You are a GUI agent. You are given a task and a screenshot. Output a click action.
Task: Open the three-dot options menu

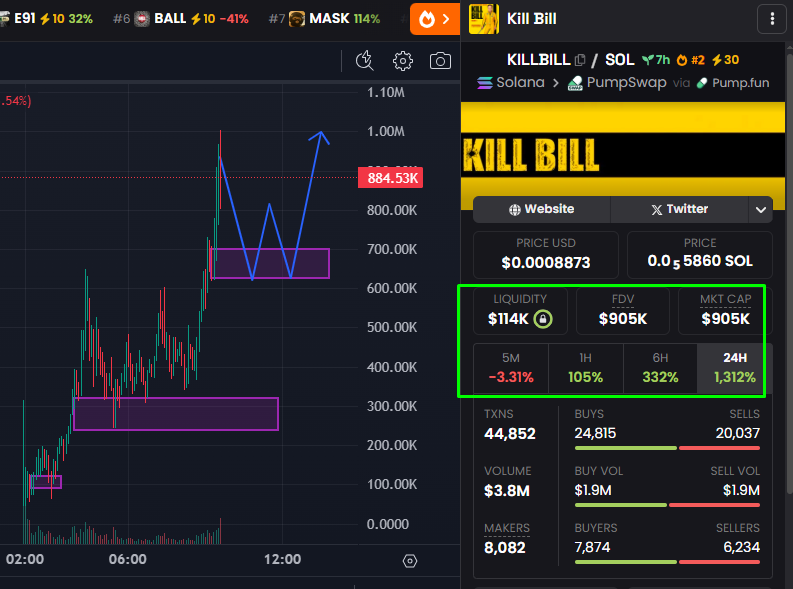772,19
